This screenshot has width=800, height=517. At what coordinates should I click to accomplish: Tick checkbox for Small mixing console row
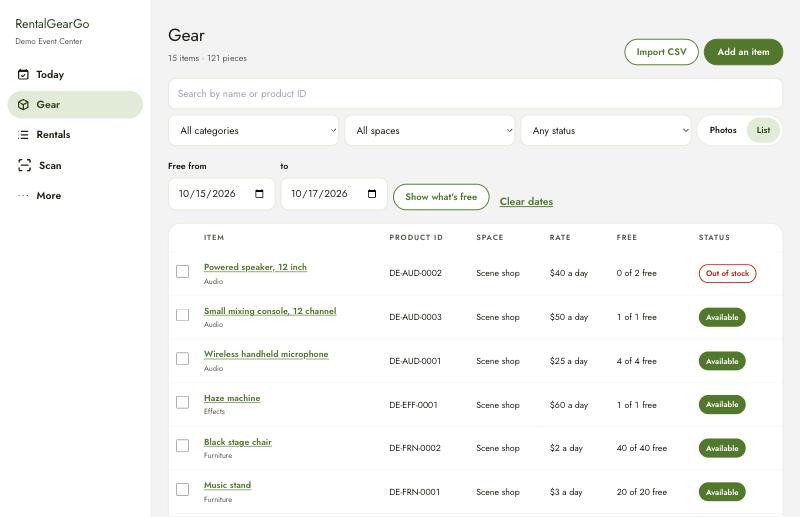pyautogui.click(x=182, y=315)
